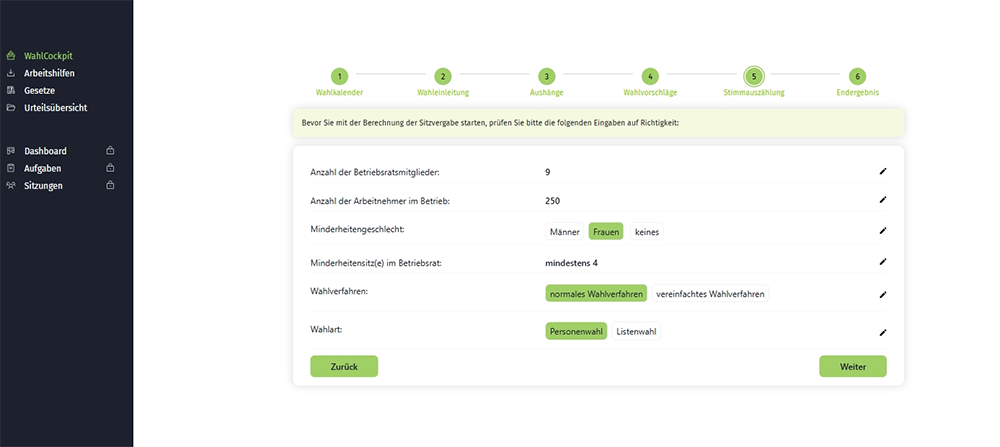The image size is (1000, 447).
Task: Open Arbeitshilfen in the sidebar
Action: [49, 73]
